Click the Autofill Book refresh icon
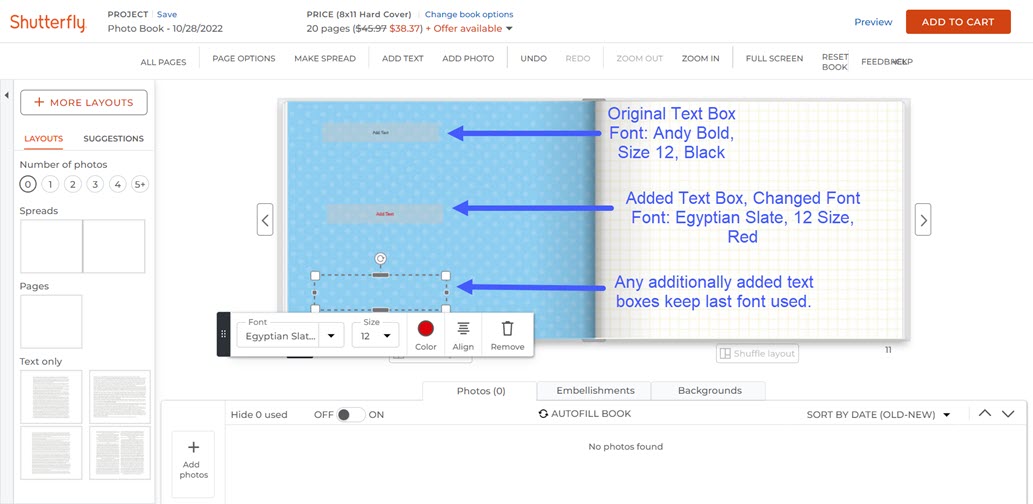This screenshot has width=1033, height=504. pyautogui.click(x=543, y=414)
